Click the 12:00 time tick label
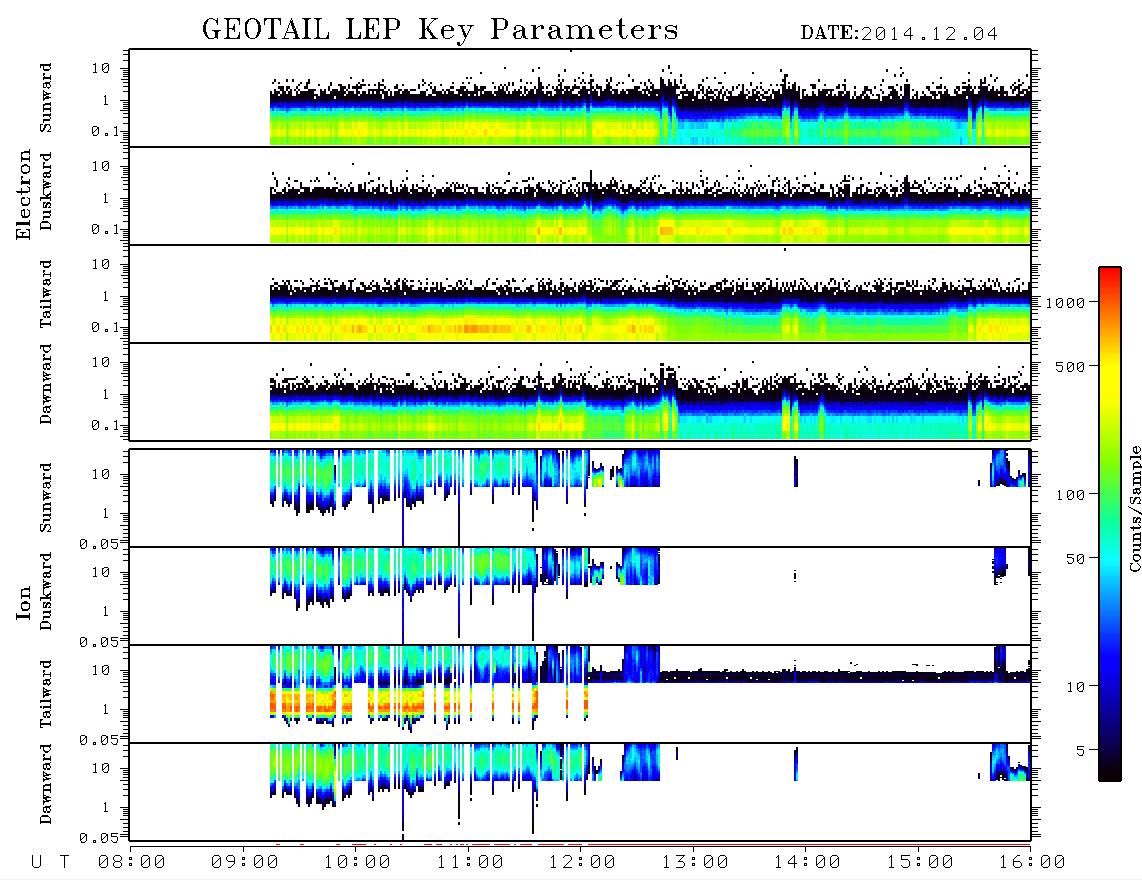1142x880 pixels. (583, 863)
